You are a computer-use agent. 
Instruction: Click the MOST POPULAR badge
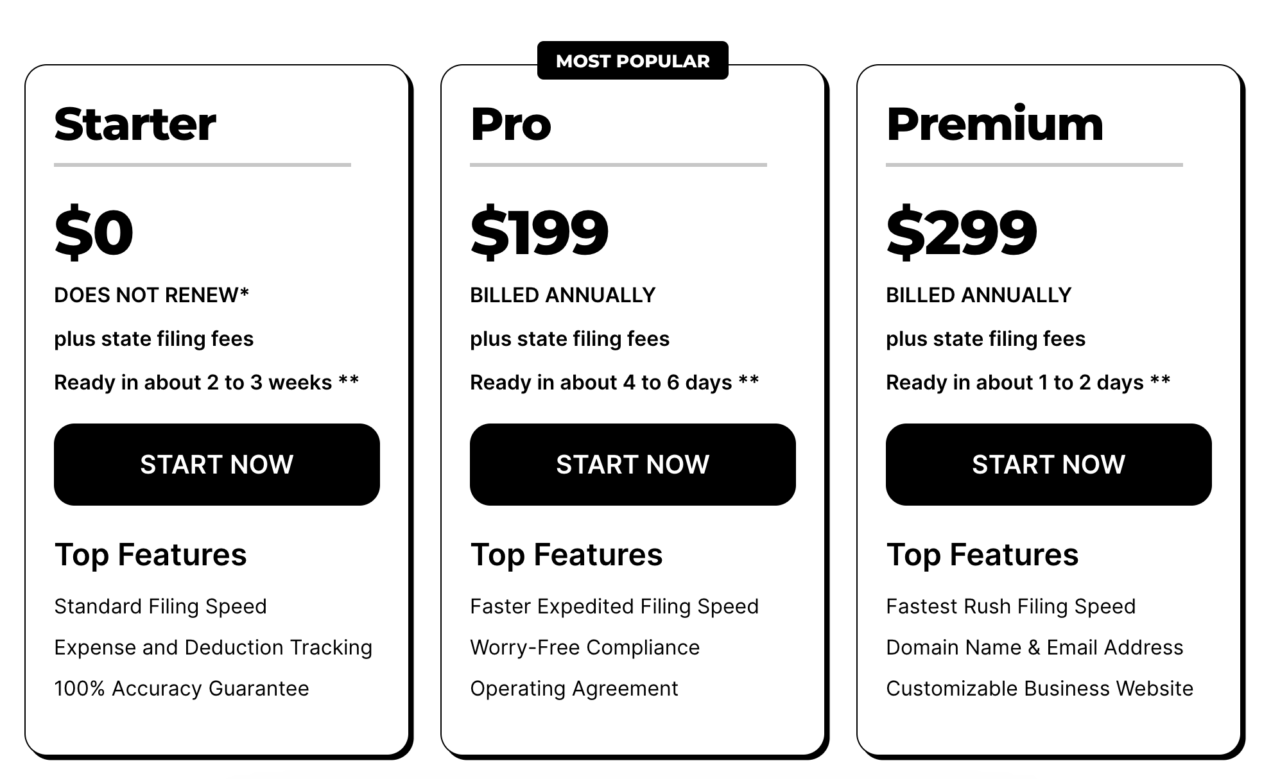click(x=633, y=61)
